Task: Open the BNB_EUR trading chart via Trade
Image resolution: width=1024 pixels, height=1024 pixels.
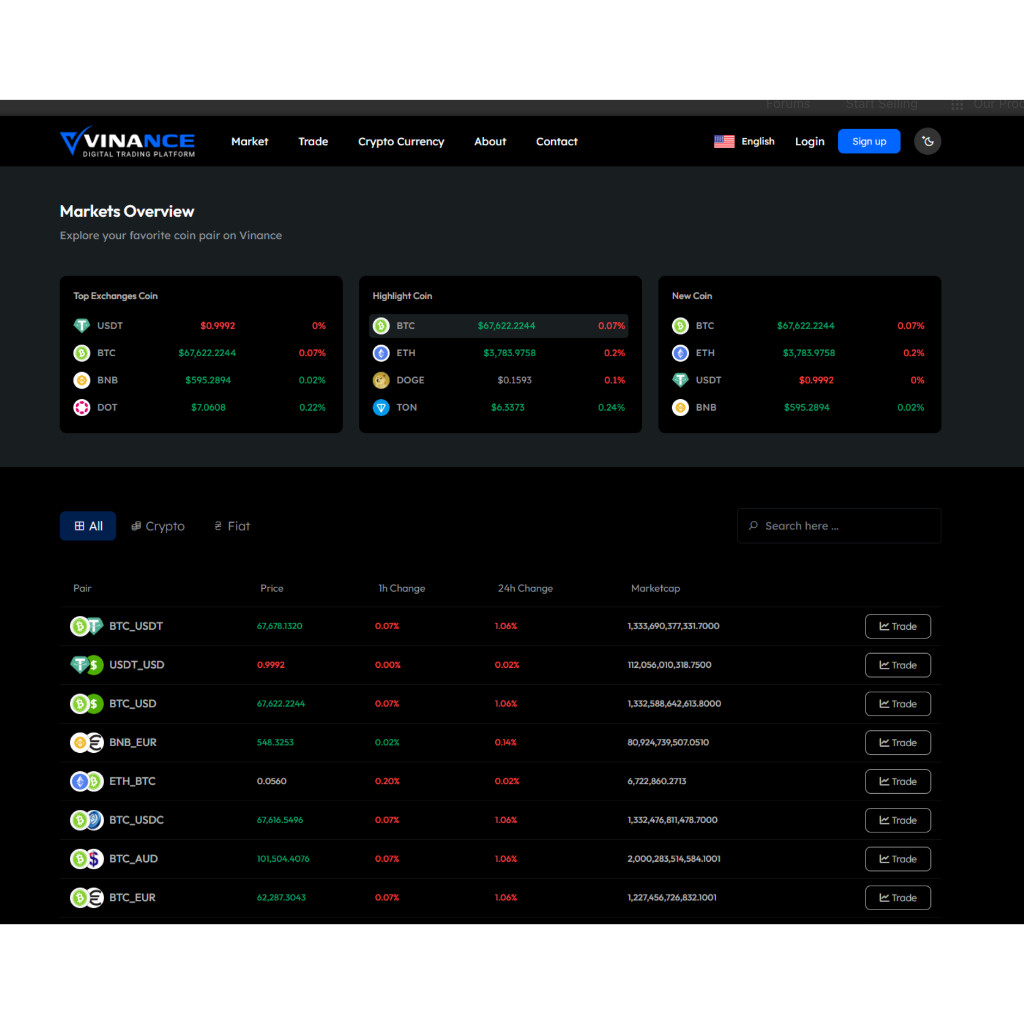Action: point(897,742)
